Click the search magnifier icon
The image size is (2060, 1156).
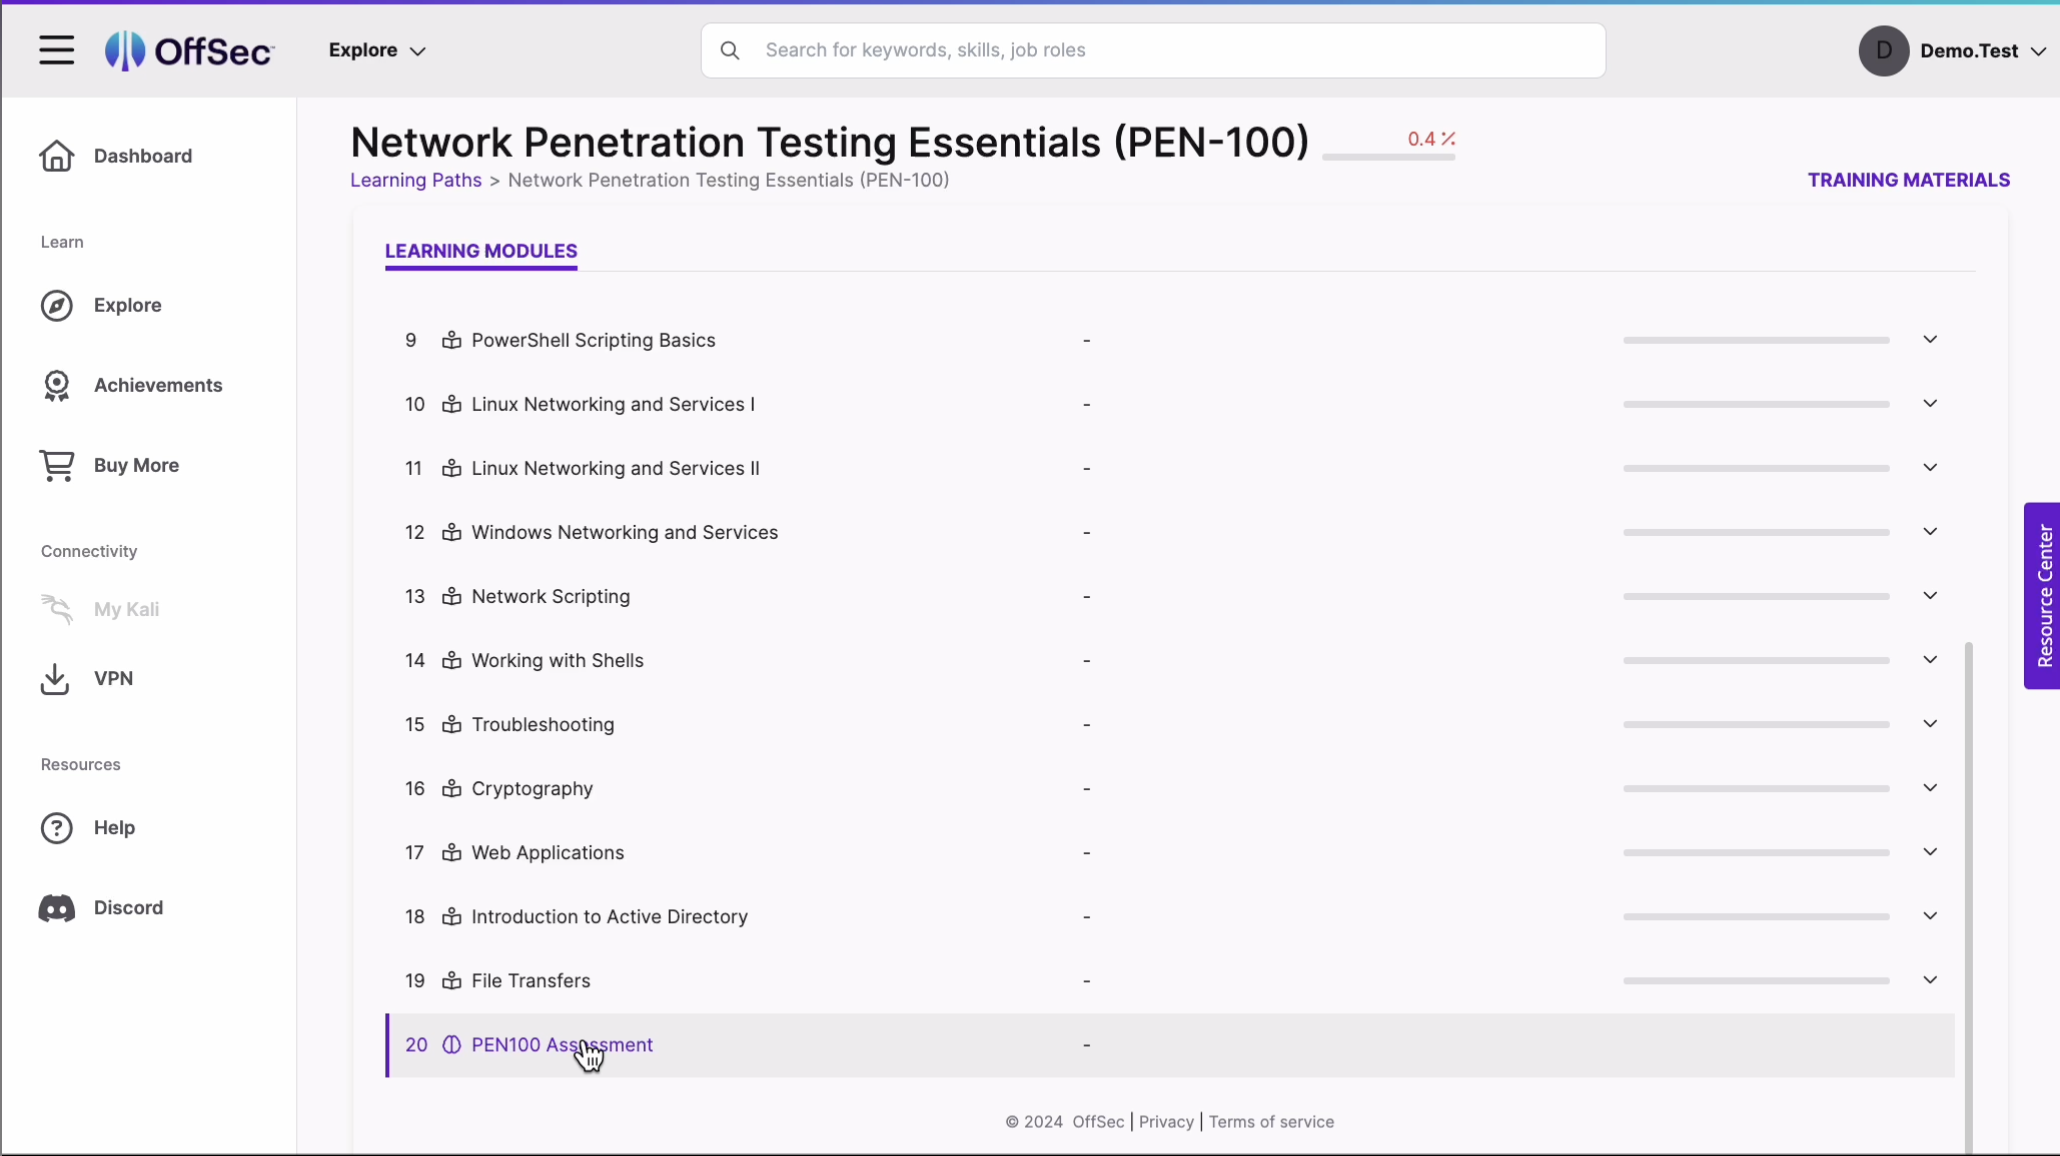[731, 50]
